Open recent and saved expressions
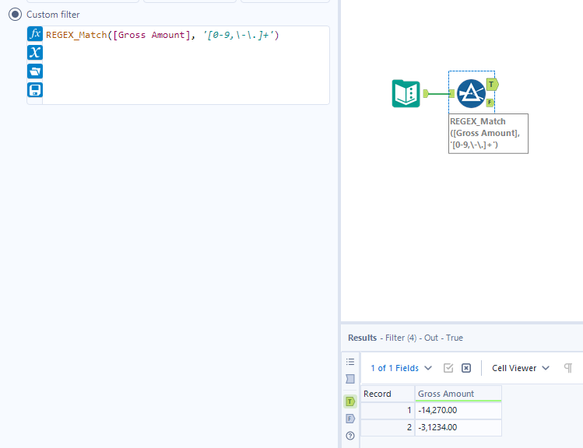583x448 pixels. click(35, 71)
